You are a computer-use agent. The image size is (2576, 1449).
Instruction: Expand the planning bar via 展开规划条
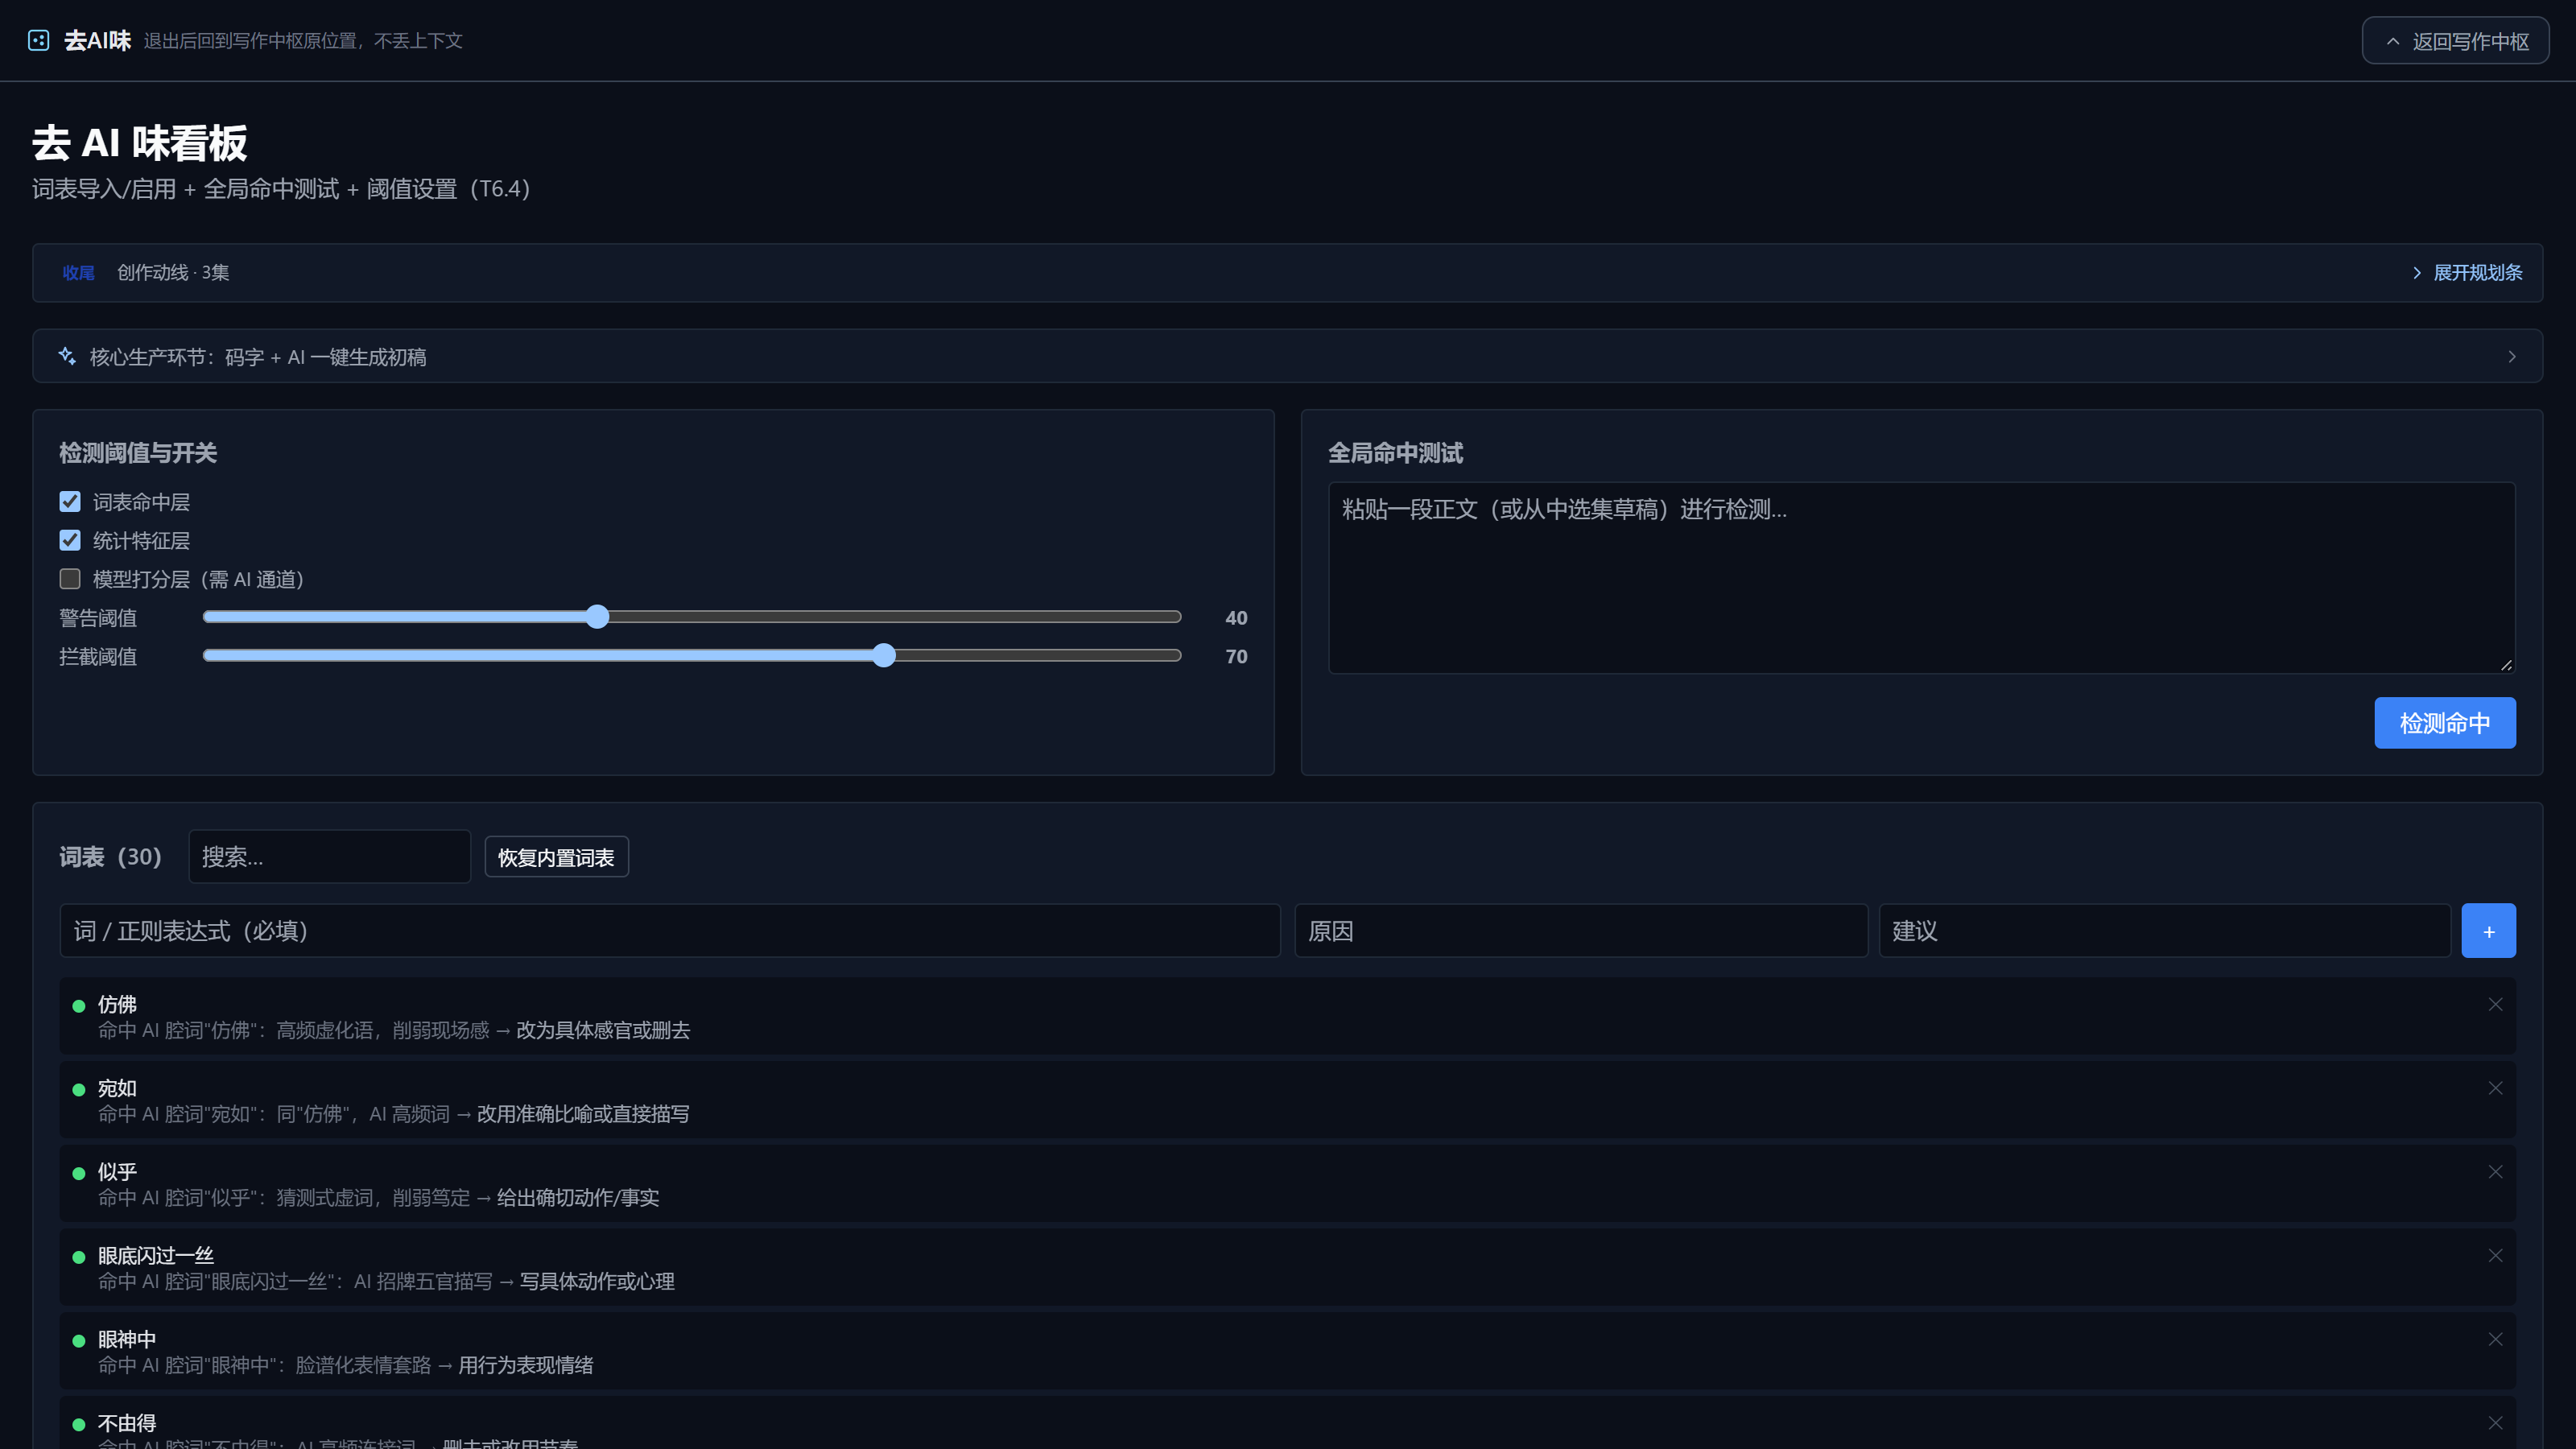(2467, 273)
